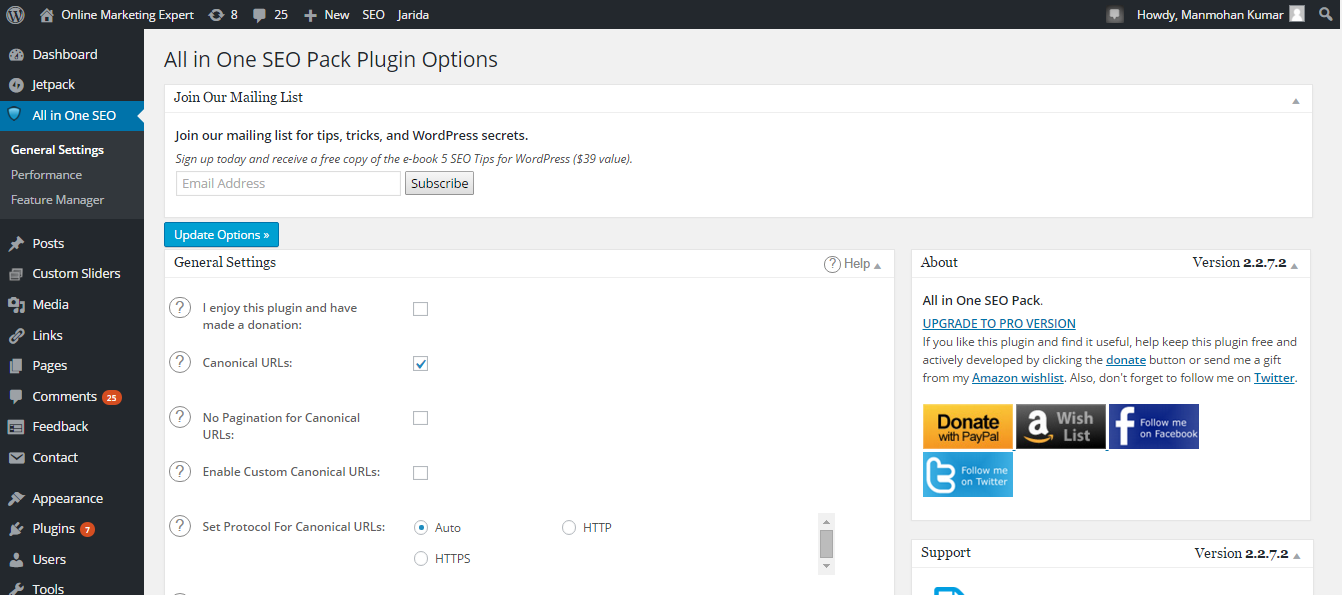1342x595 pixels.
Task: Select the Auto protocol radio button
Action: [421, 527]
